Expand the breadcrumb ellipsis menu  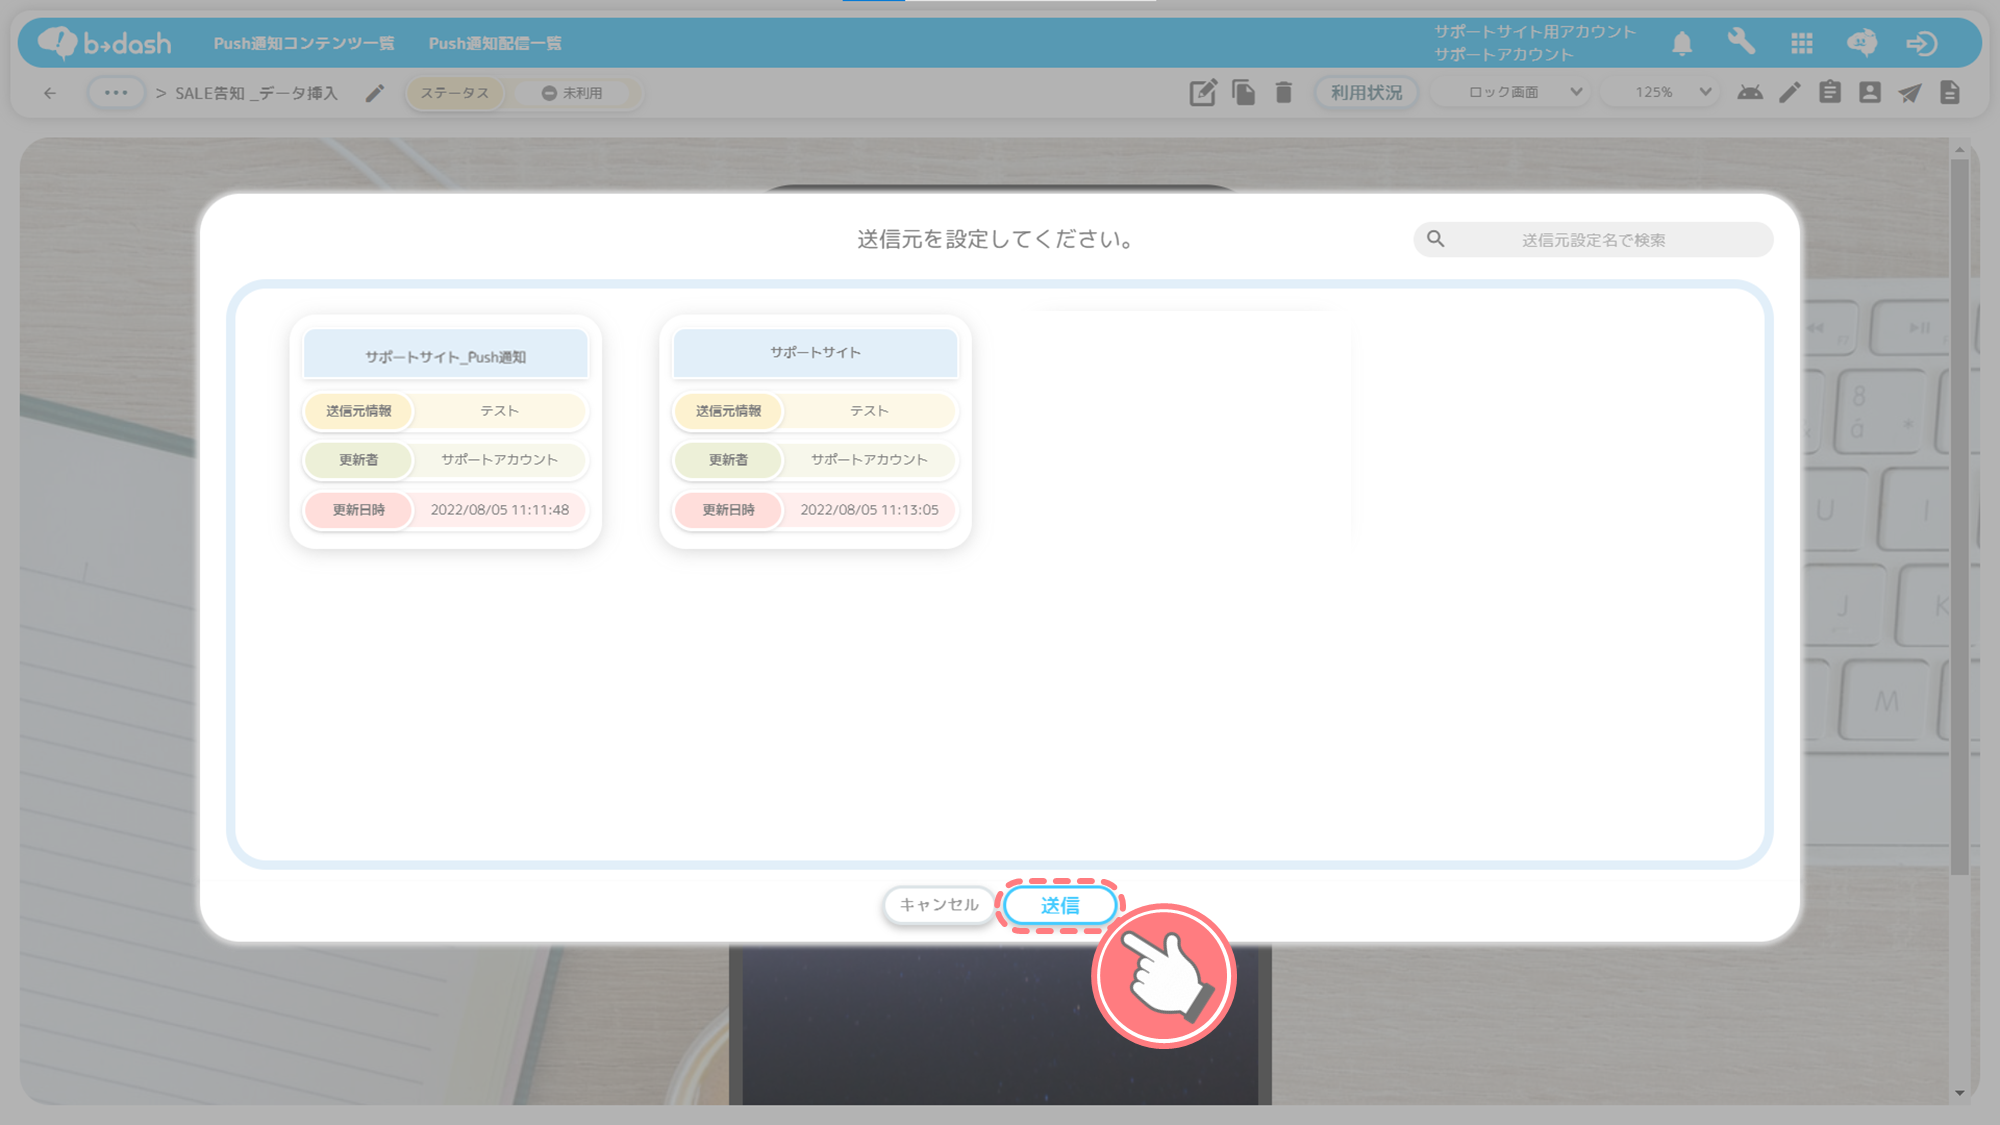(x=116, y=93)
